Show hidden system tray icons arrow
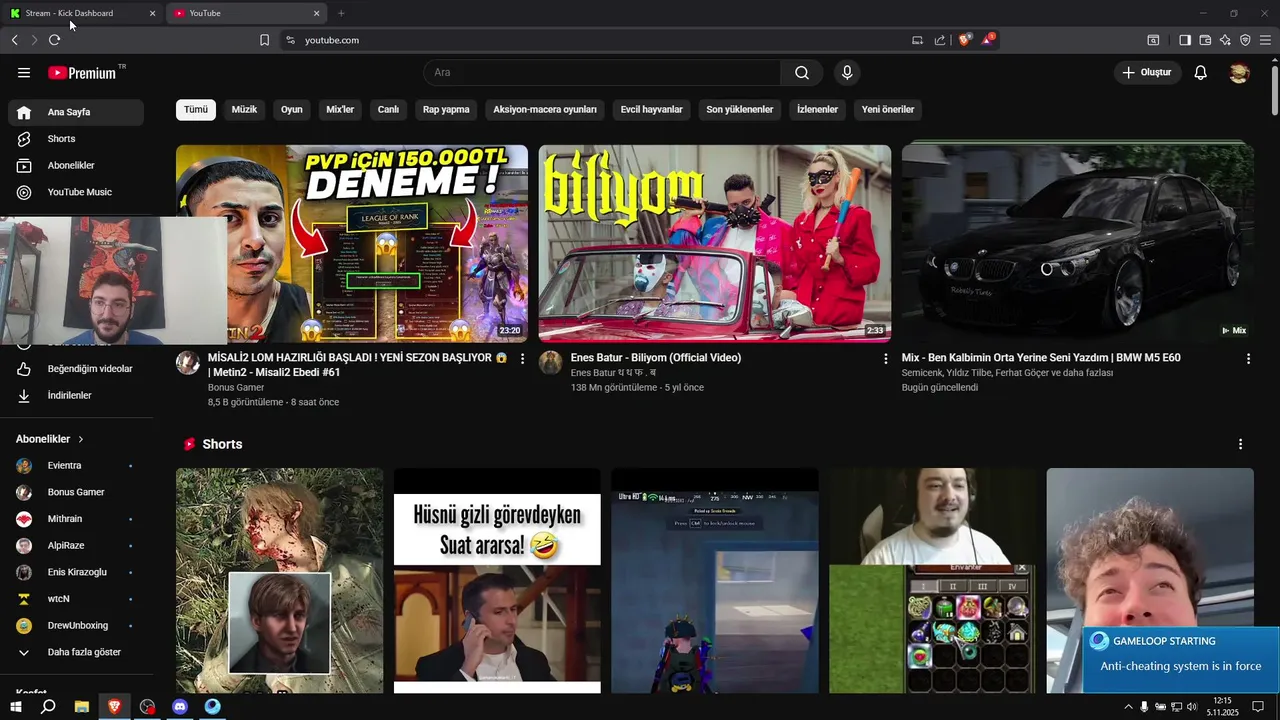The width and height of the screenshot is (1280, 720). [1129, 707]
